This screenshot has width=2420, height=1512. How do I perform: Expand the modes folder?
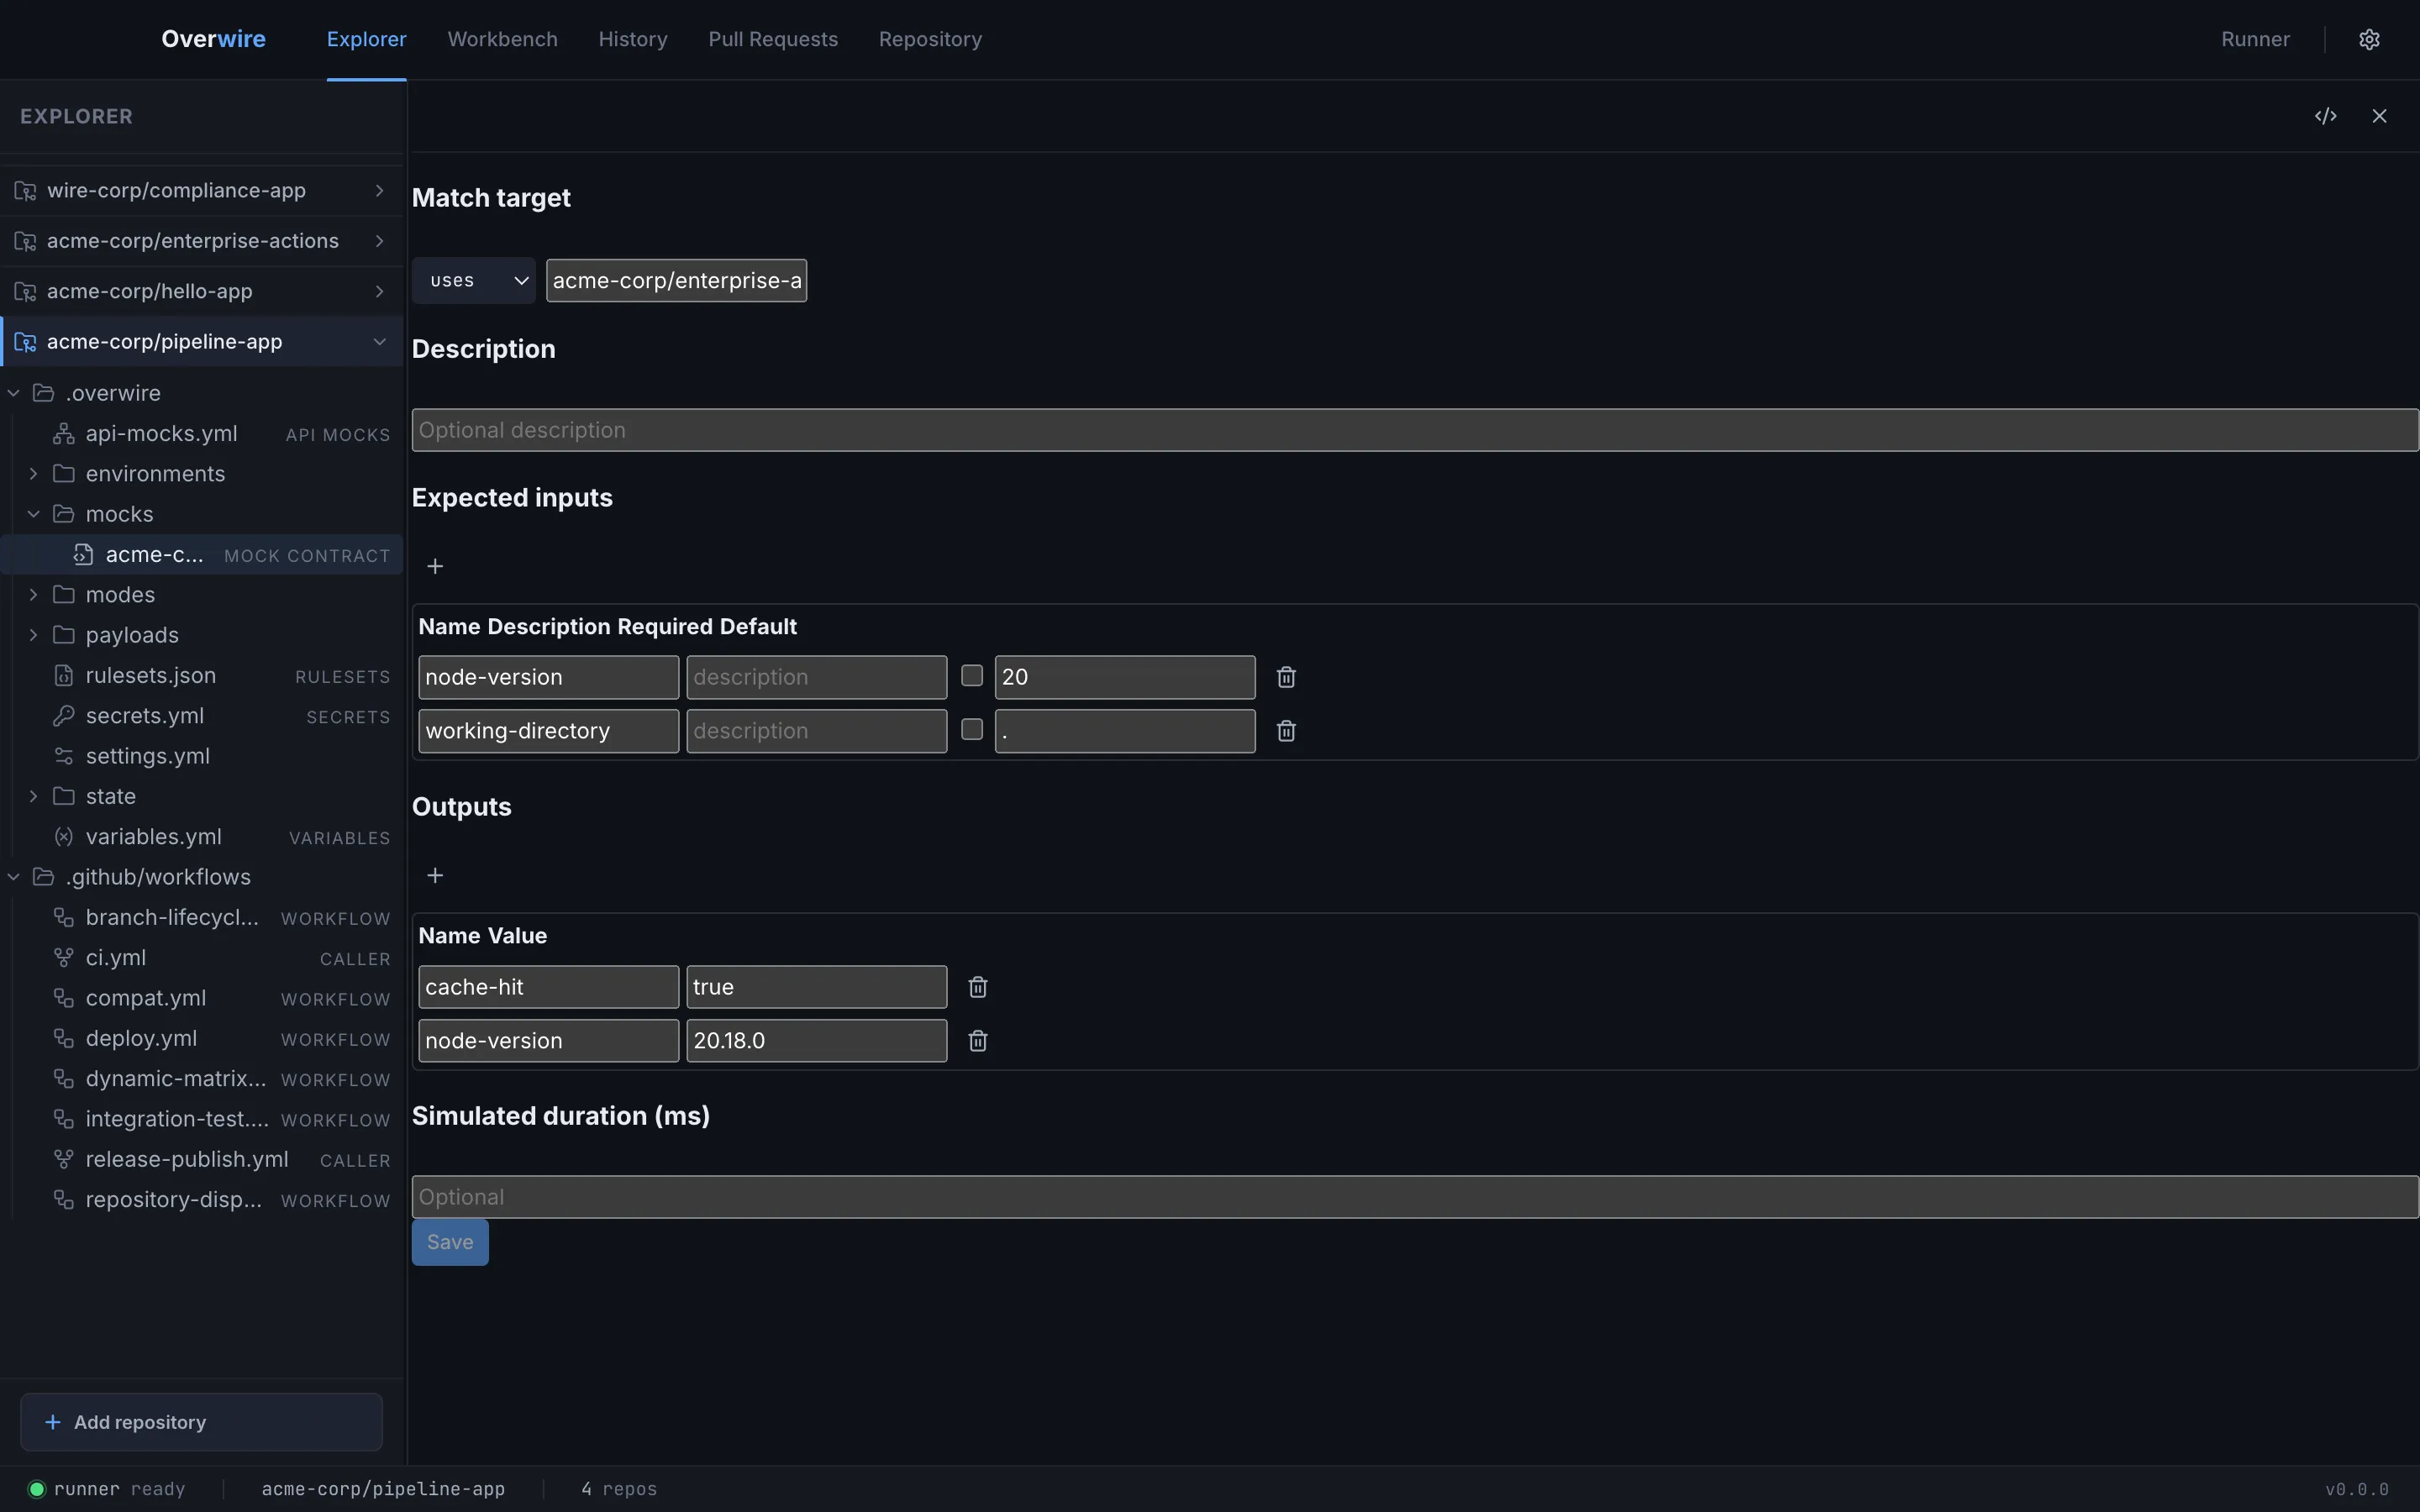click(x=34, y=595)
